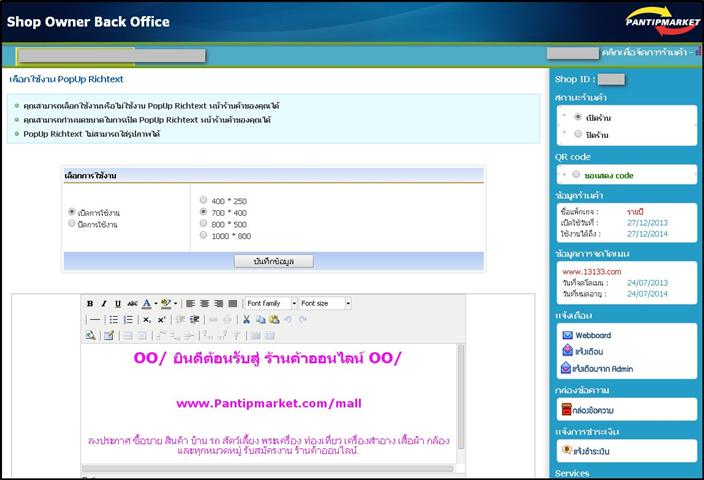The height and width of the screenshot is (480, 704).
Task: Click the save data button (บันทึกข้อมูล)
Action: [274, 261]
